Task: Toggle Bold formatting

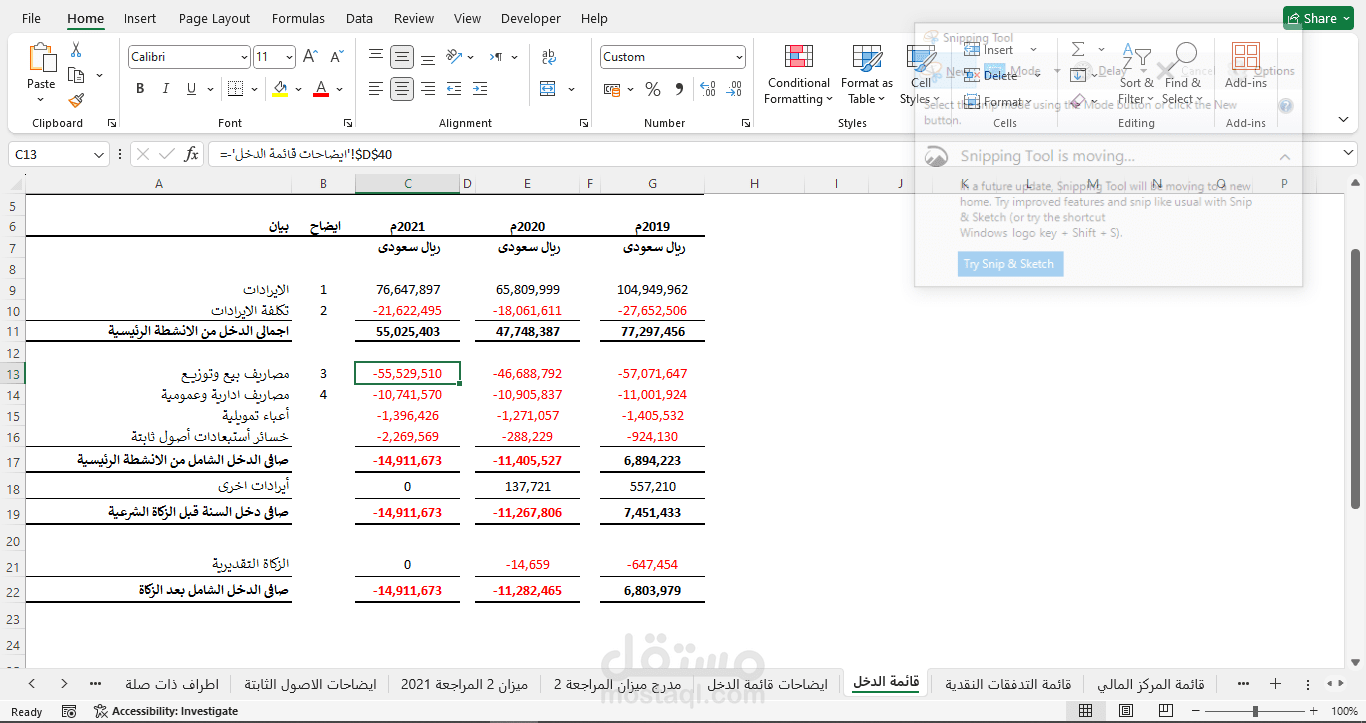Action: 140,89
